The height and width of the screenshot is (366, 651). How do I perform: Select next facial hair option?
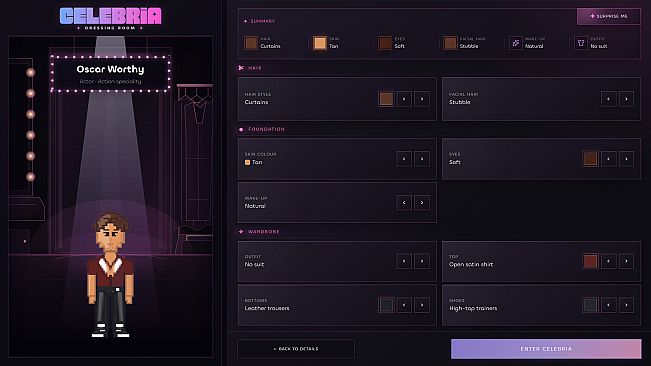tap(627, 99)
